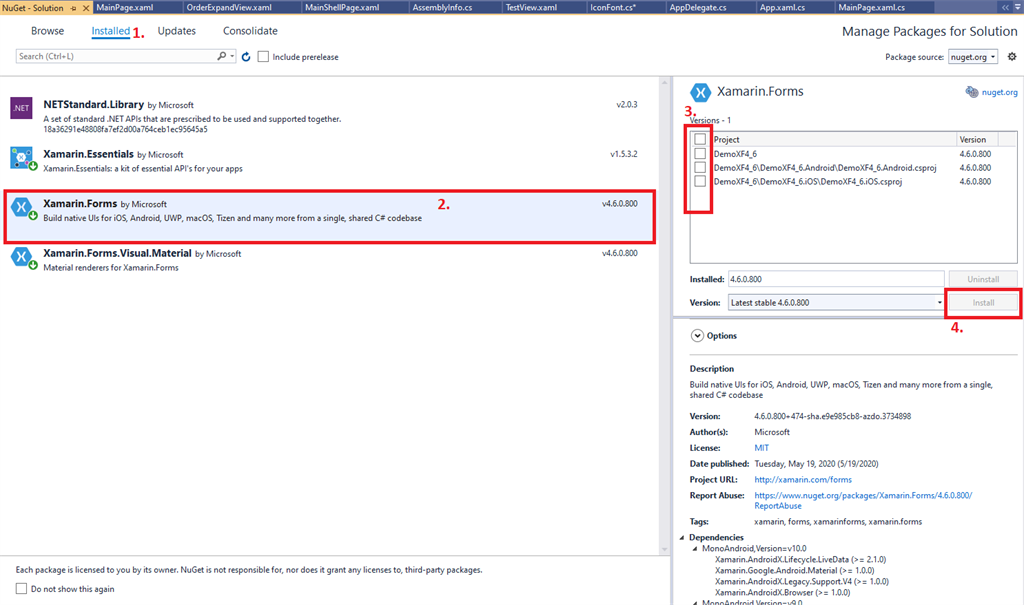This screenshot has height=605, width=1024.
Task: Click inside the package search field
Action: pyautogui.click(x=110, y=57)
